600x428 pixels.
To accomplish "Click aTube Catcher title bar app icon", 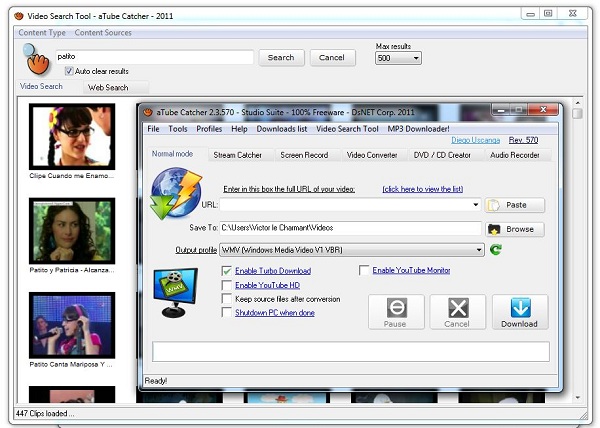I will (x=148, y=112).
